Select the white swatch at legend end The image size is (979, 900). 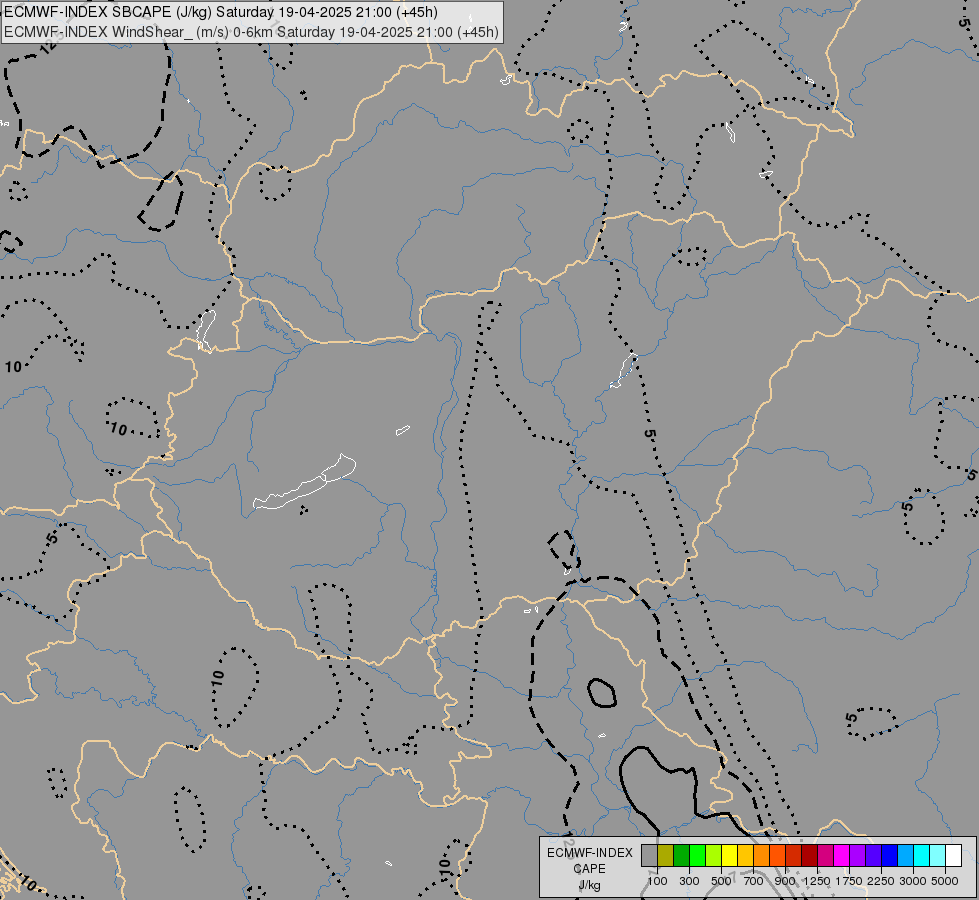(954, 856)
